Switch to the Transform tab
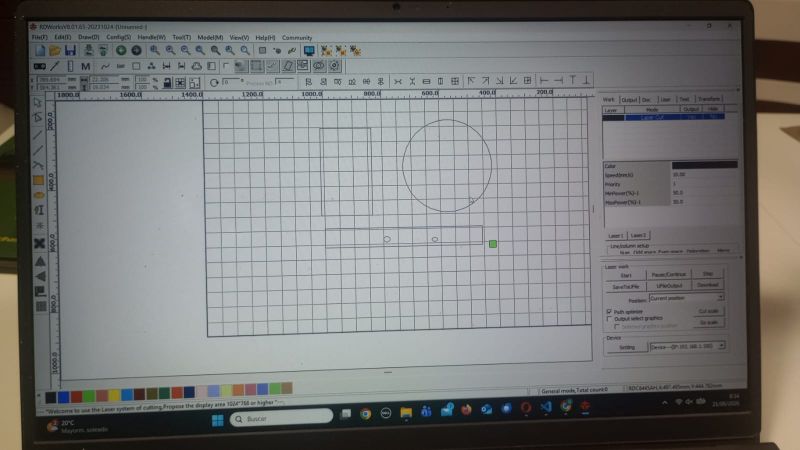Screen dimensions: 800x450 coord(709,99)
